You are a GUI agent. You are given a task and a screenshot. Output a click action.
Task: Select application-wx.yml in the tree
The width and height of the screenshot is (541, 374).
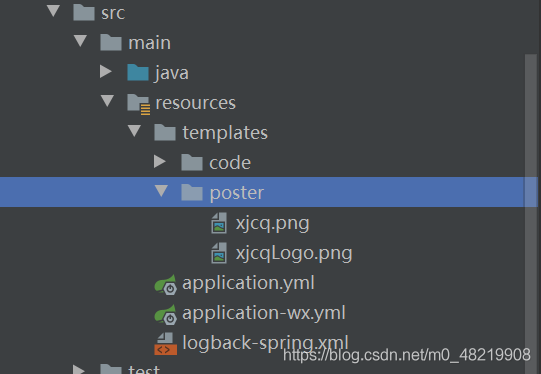pyautogui.click(x=264, y=314)
